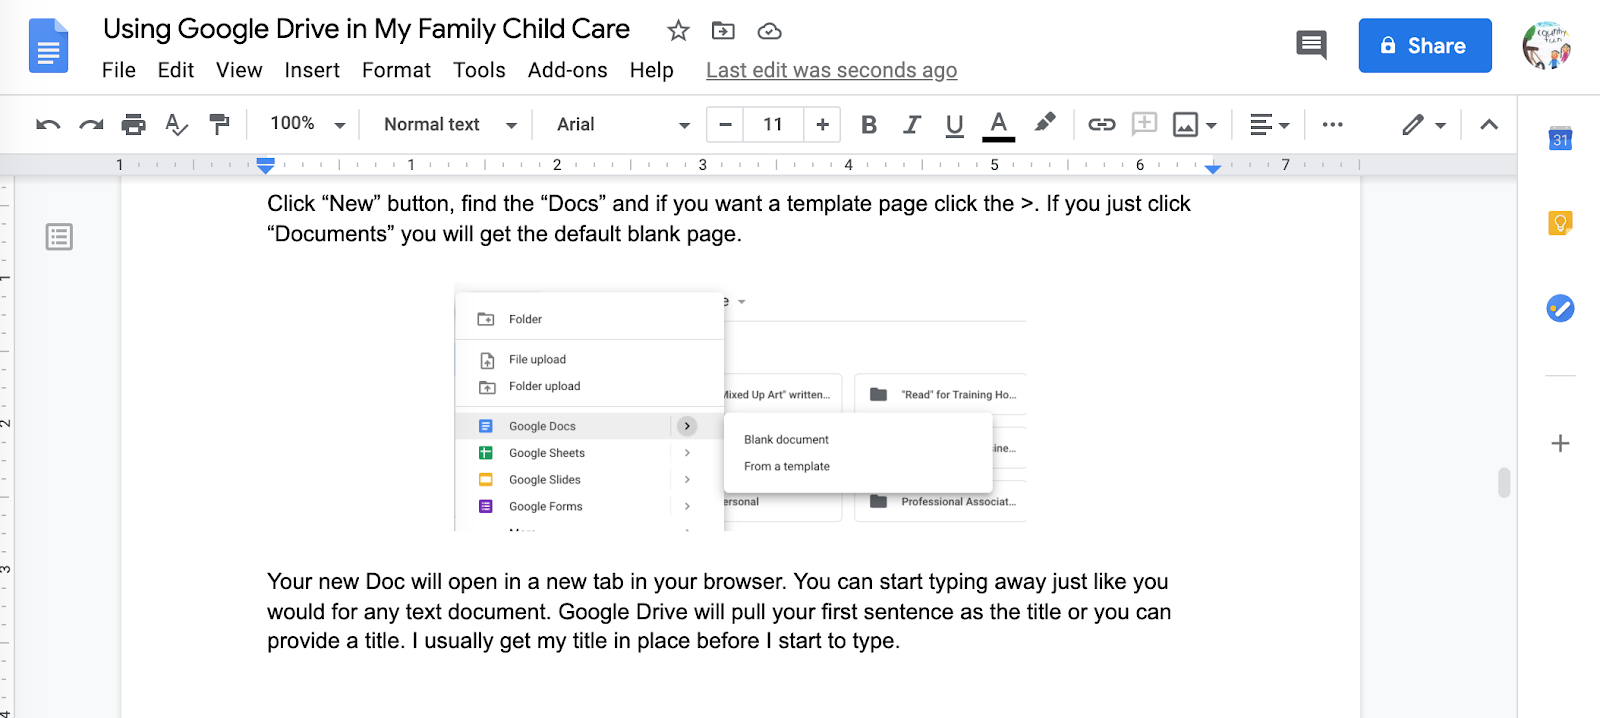
Task: Click the document title text
Action: pos(366,29)
